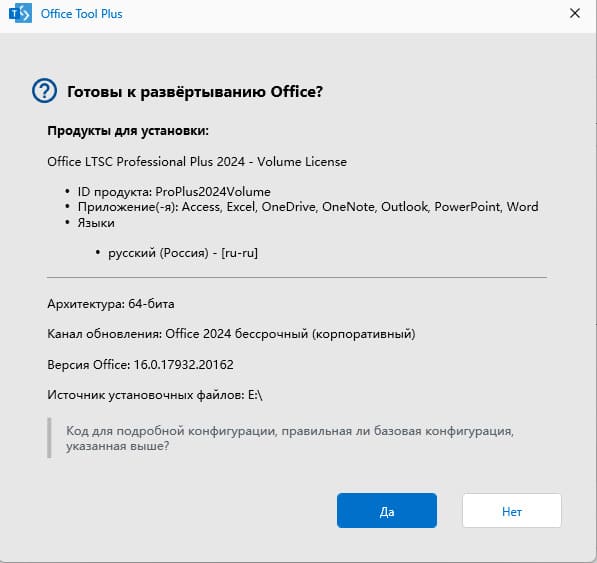Confirm deployment with the Да button
Image resolution: width=597 pixels, height=563 pixels.
point(386,510)
